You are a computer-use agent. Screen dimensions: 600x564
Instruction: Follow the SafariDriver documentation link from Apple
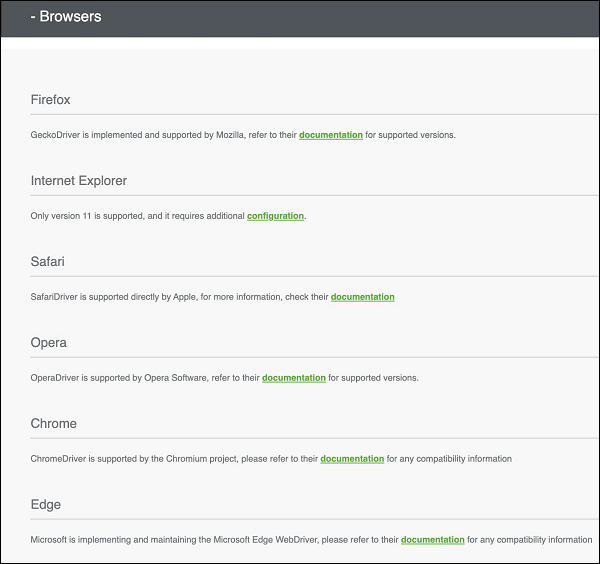tap(362, 297)
